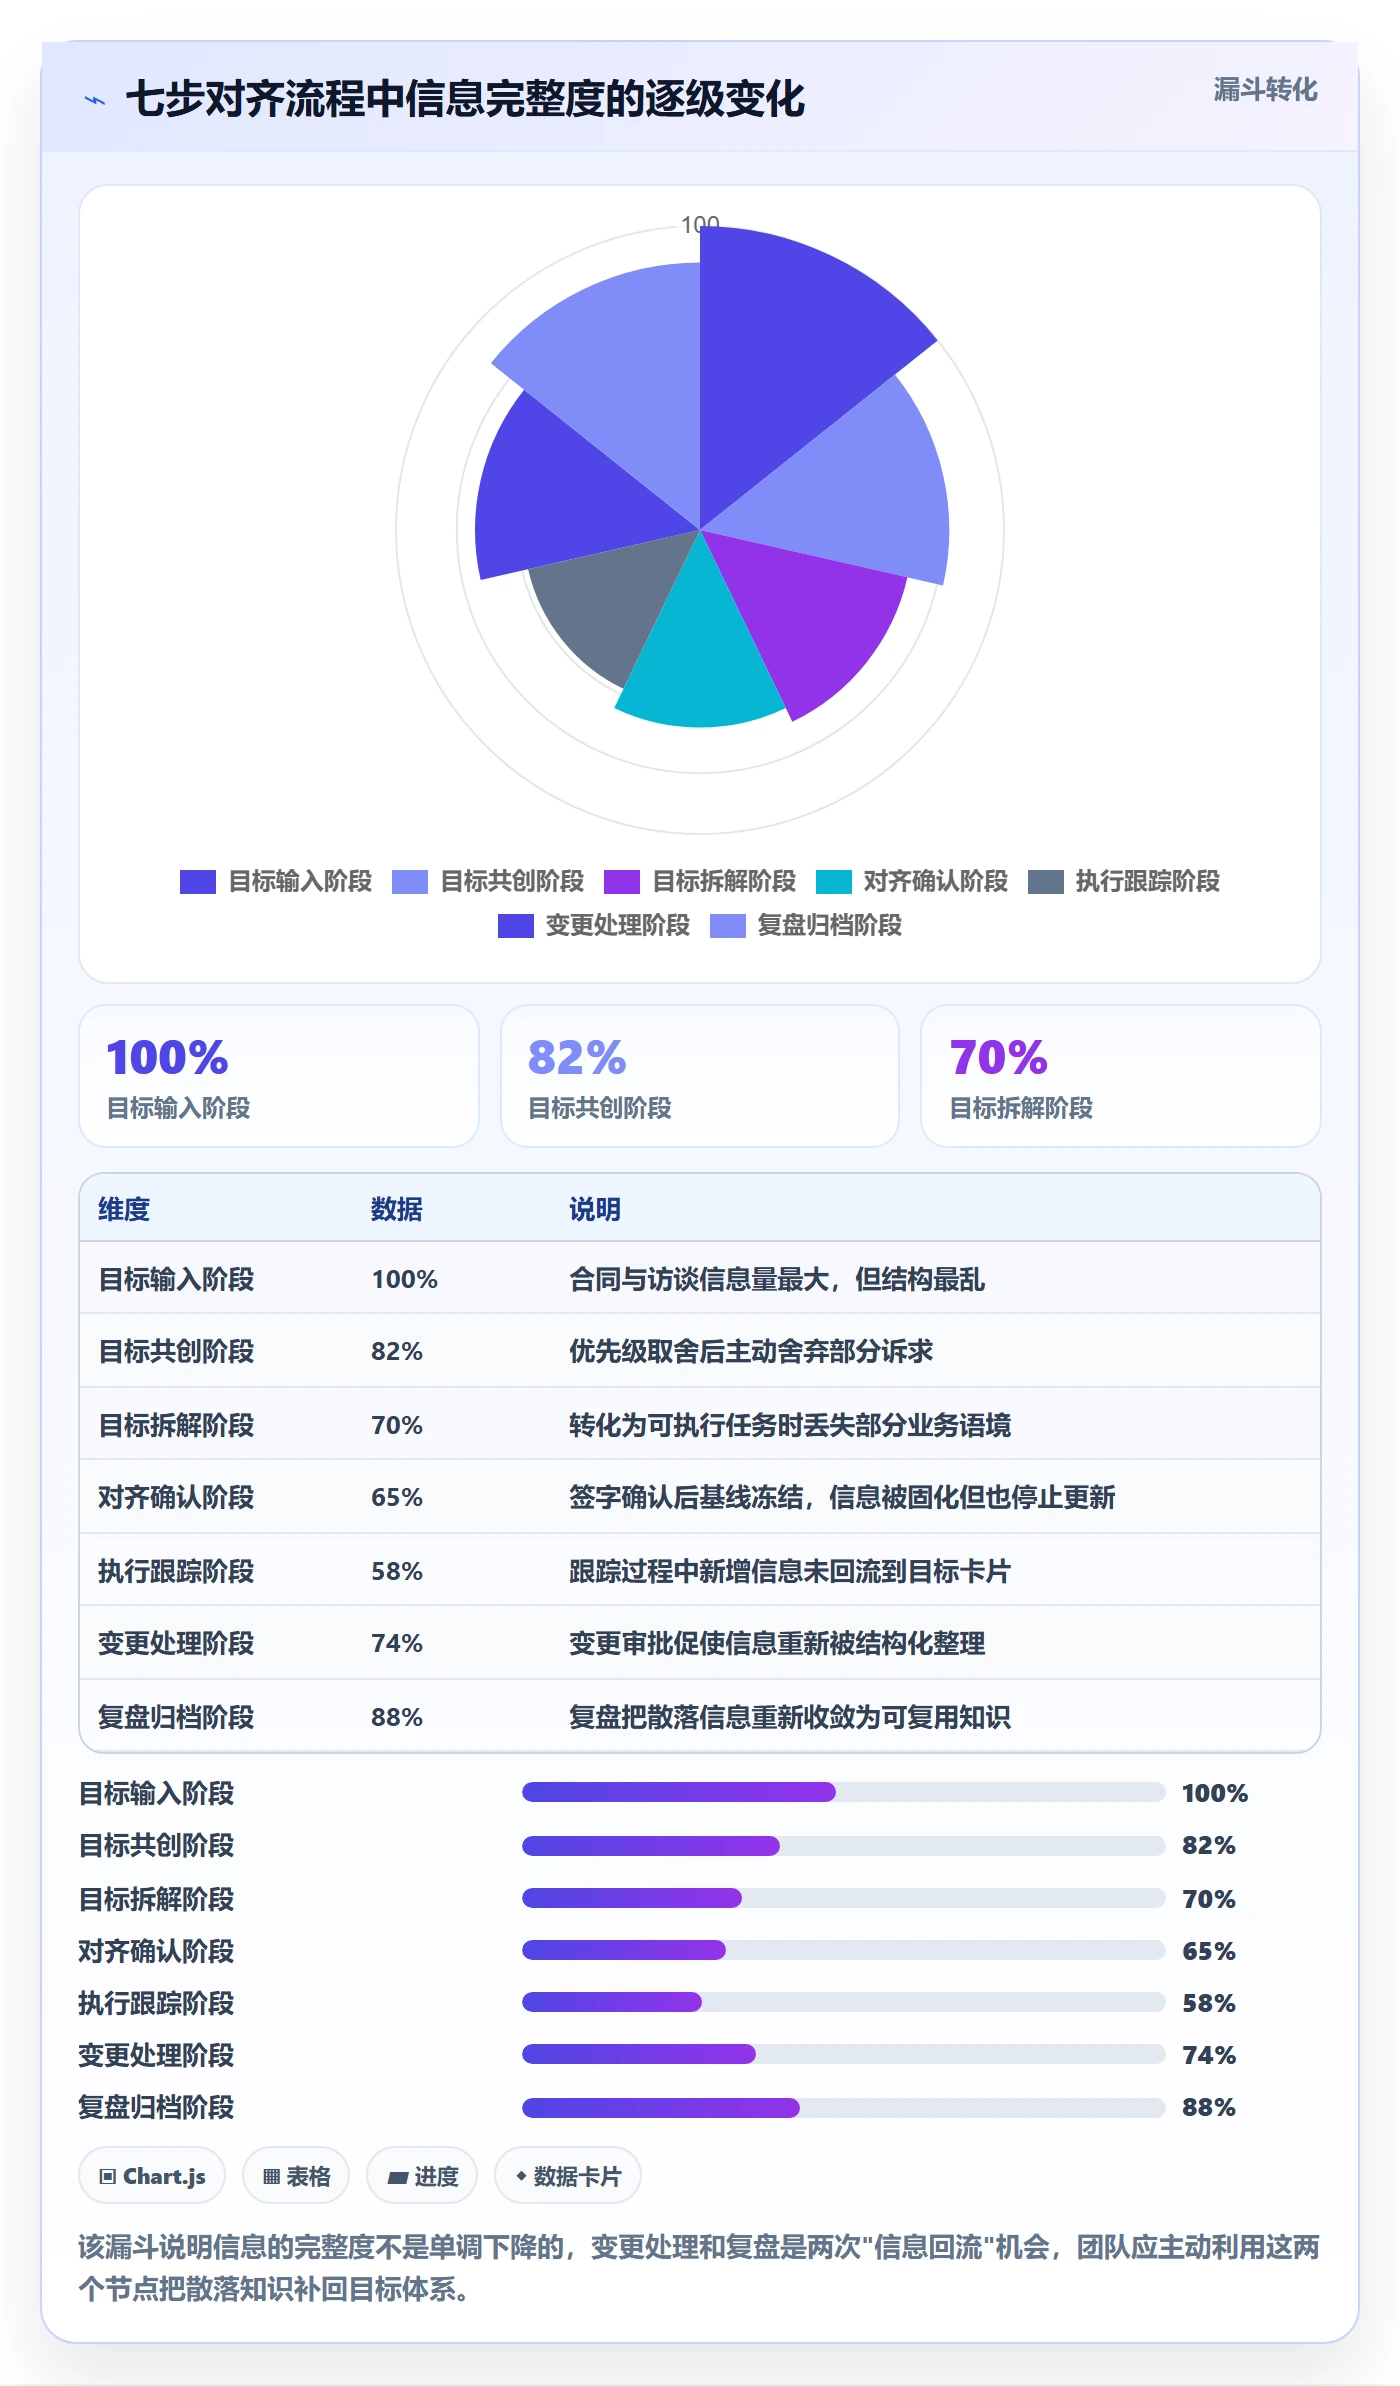Viewport: 1400px width, 2386px height.
Task: Toggle 对齐确认阶段 legend item
Action: coord(912,881)
